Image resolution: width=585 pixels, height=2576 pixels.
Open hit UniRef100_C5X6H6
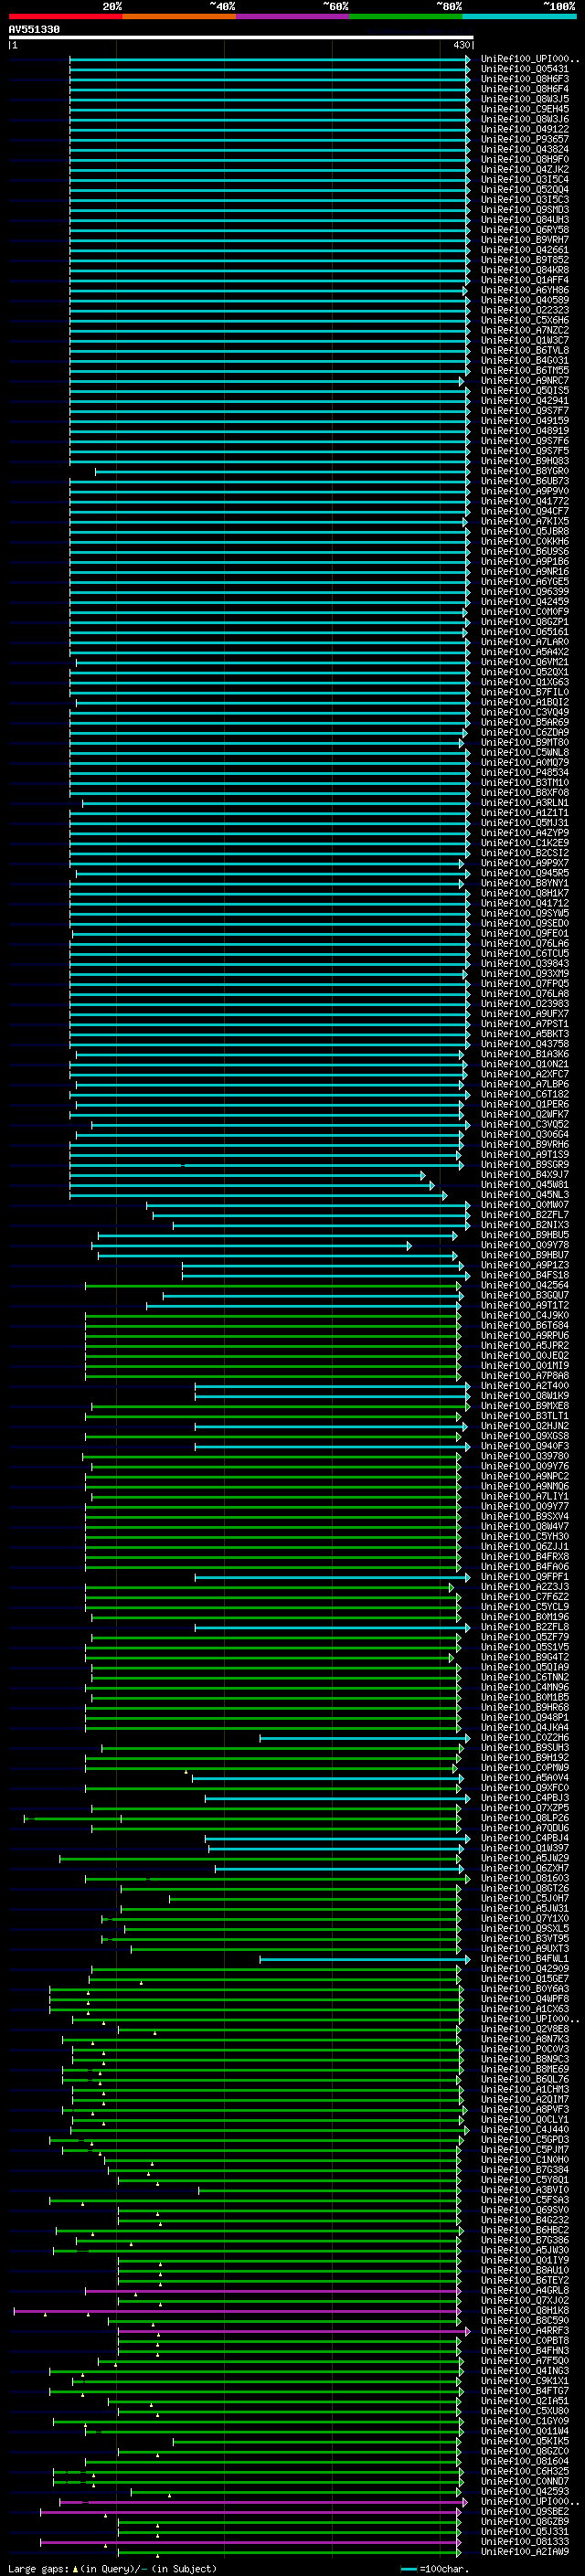(525, 320)
